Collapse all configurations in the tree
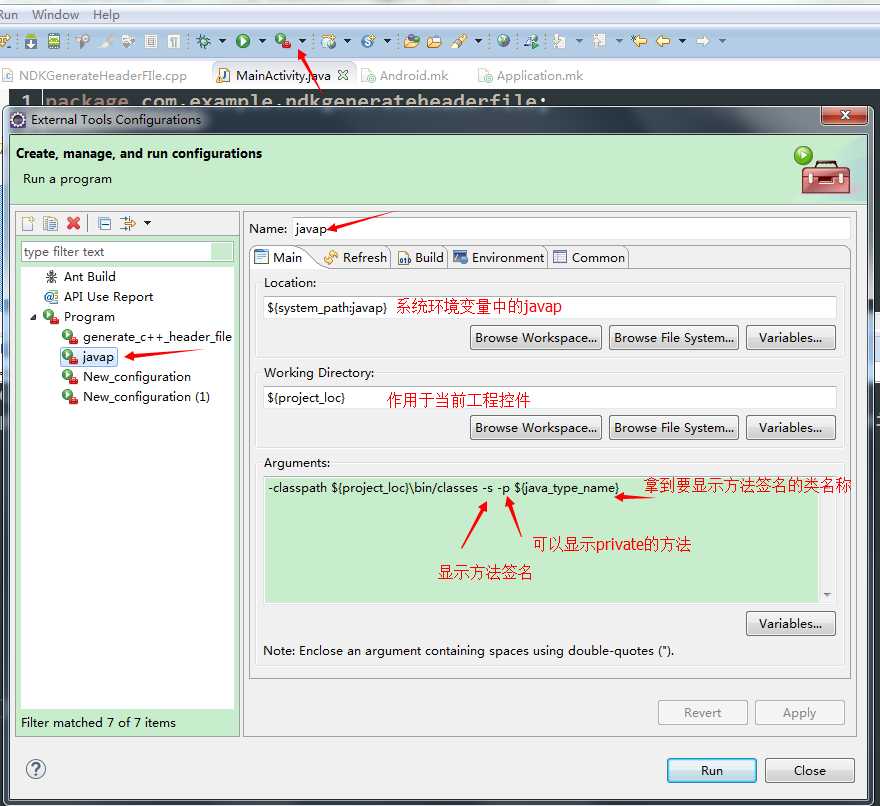Screen dimensions: 880x806 click(x=104, y=223)
